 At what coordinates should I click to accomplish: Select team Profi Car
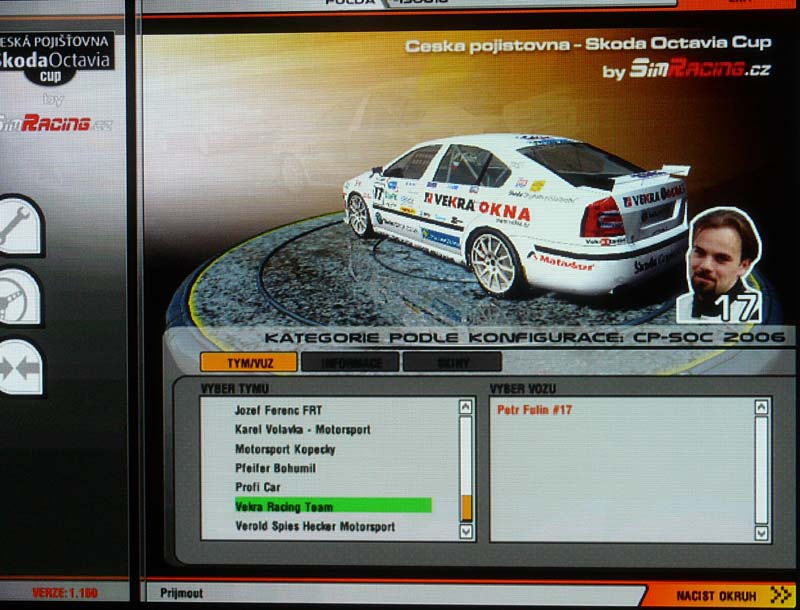(258, 487)
